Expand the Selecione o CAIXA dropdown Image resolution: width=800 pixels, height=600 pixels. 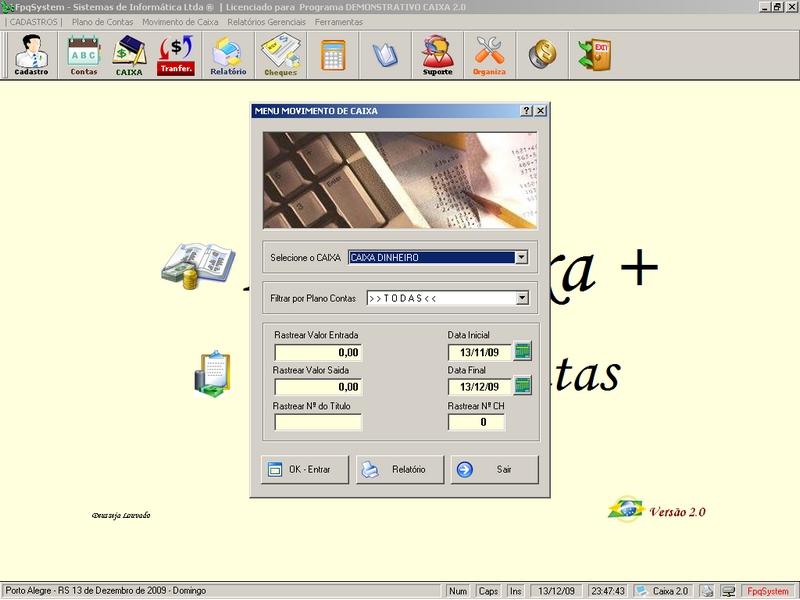coord(521,258)
